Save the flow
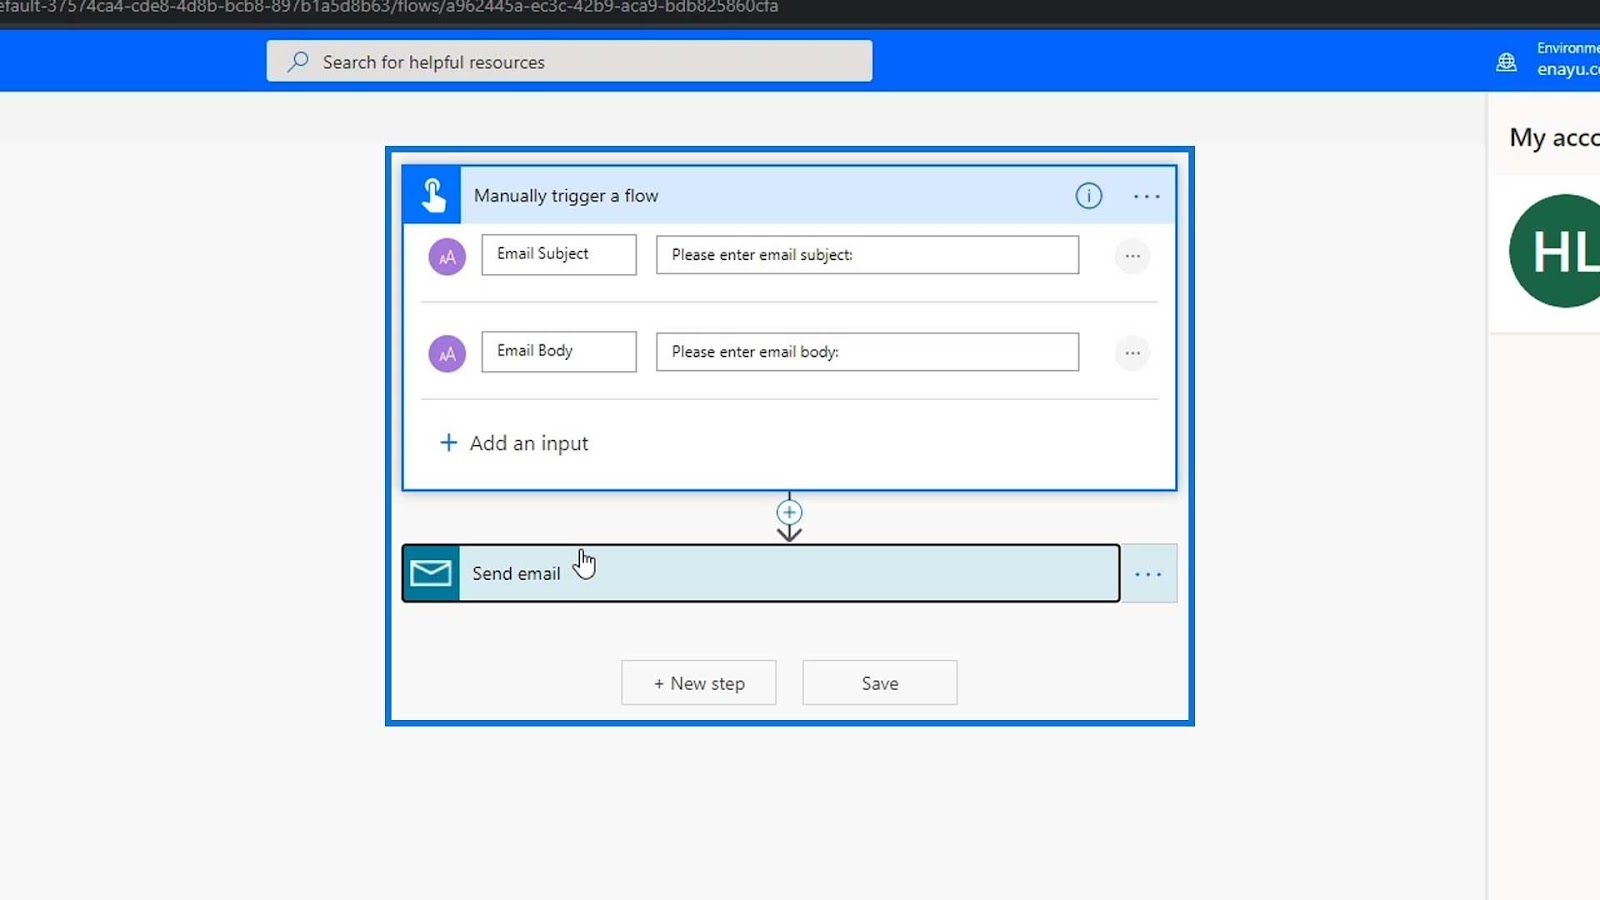The image size is (1600, 900). [880, 683]
